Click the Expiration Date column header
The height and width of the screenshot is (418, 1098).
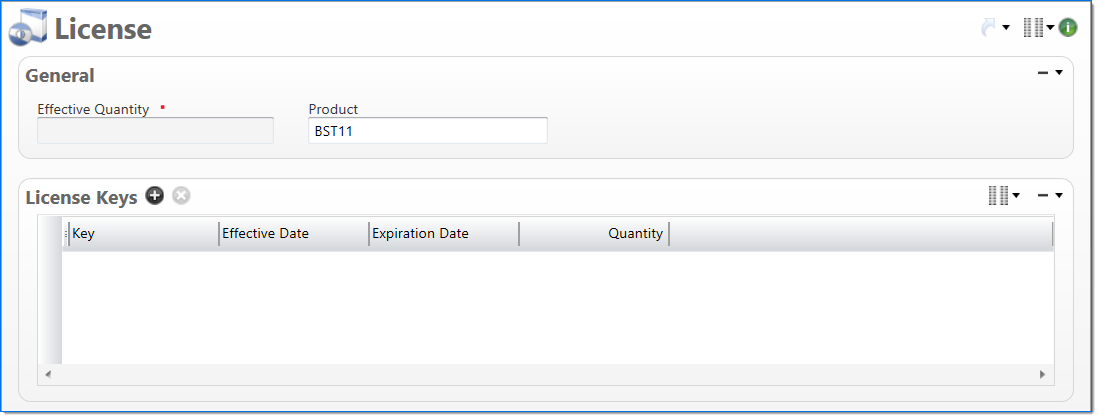coord(443,234)
